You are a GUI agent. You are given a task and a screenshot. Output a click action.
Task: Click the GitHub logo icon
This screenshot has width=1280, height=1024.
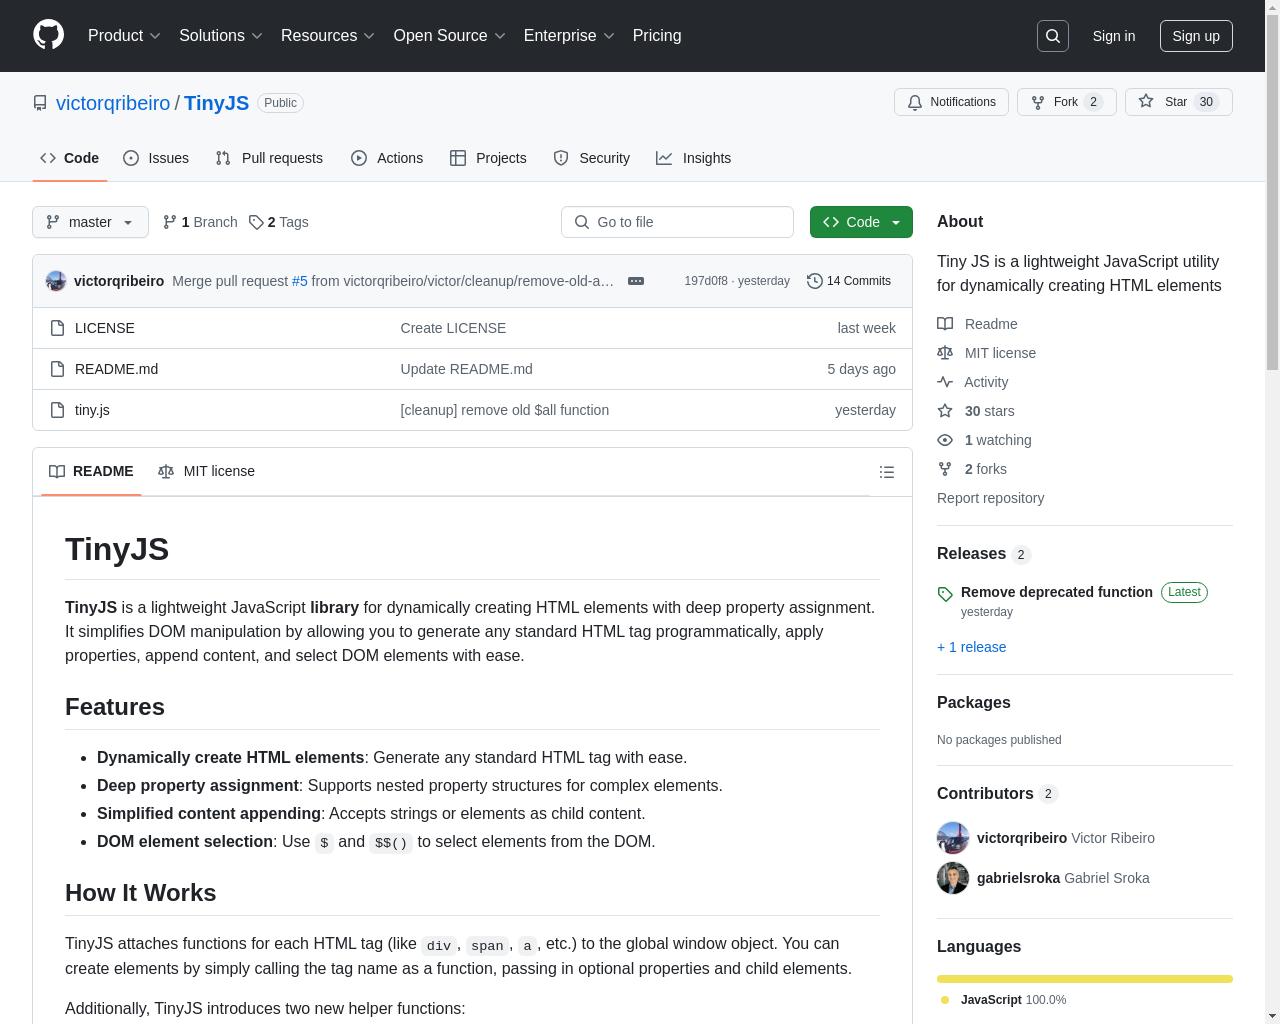click(48, 35)
